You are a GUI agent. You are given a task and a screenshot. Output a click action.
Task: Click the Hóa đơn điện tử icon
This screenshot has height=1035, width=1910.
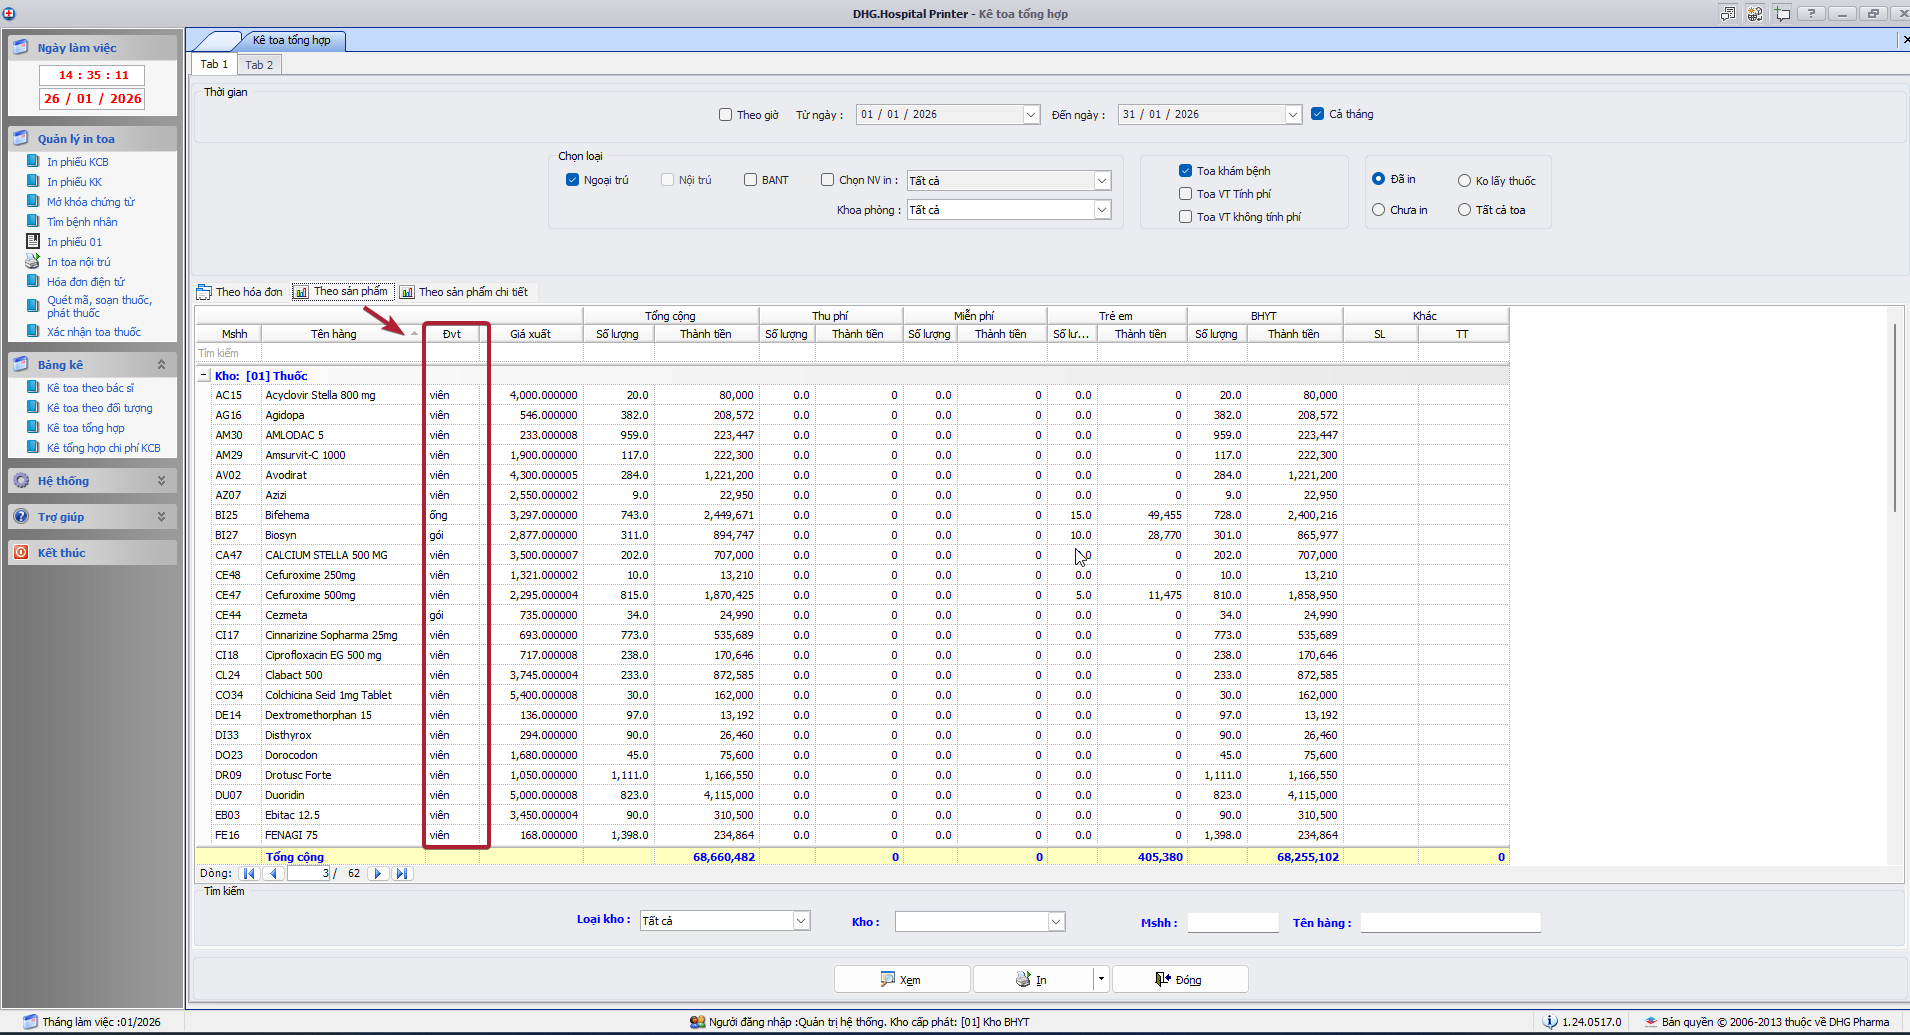pos(32,282)
